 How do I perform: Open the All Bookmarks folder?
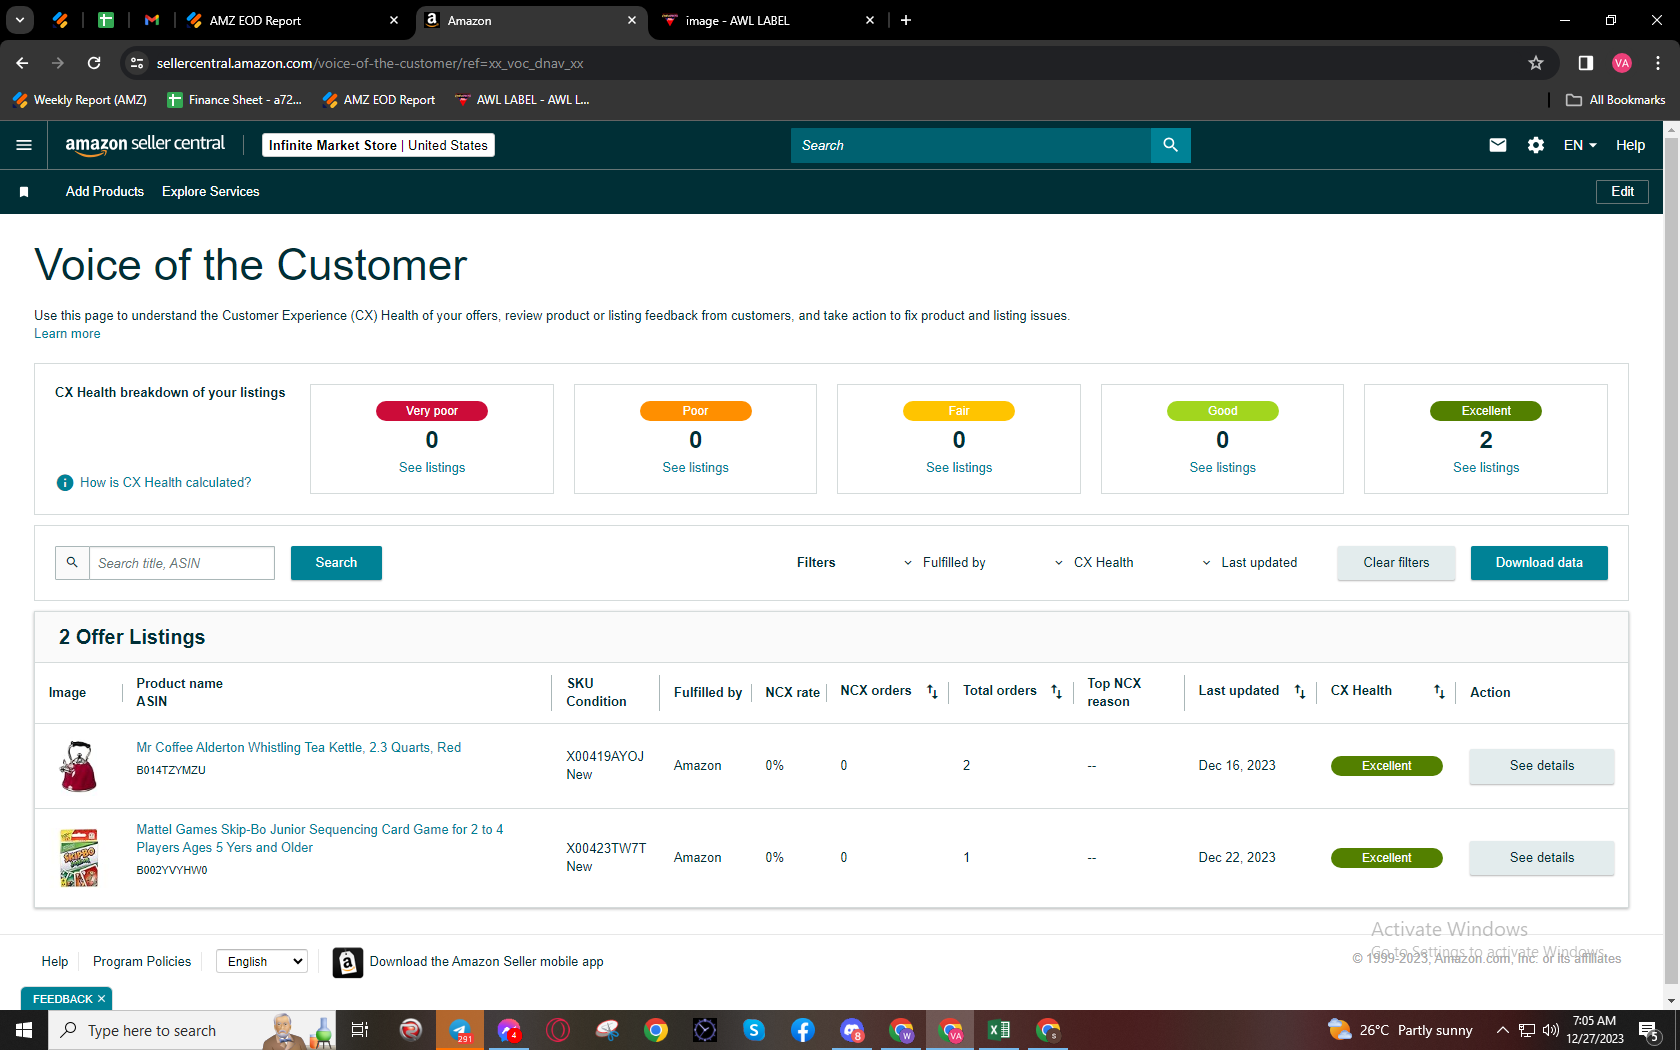pos(1615,100)
